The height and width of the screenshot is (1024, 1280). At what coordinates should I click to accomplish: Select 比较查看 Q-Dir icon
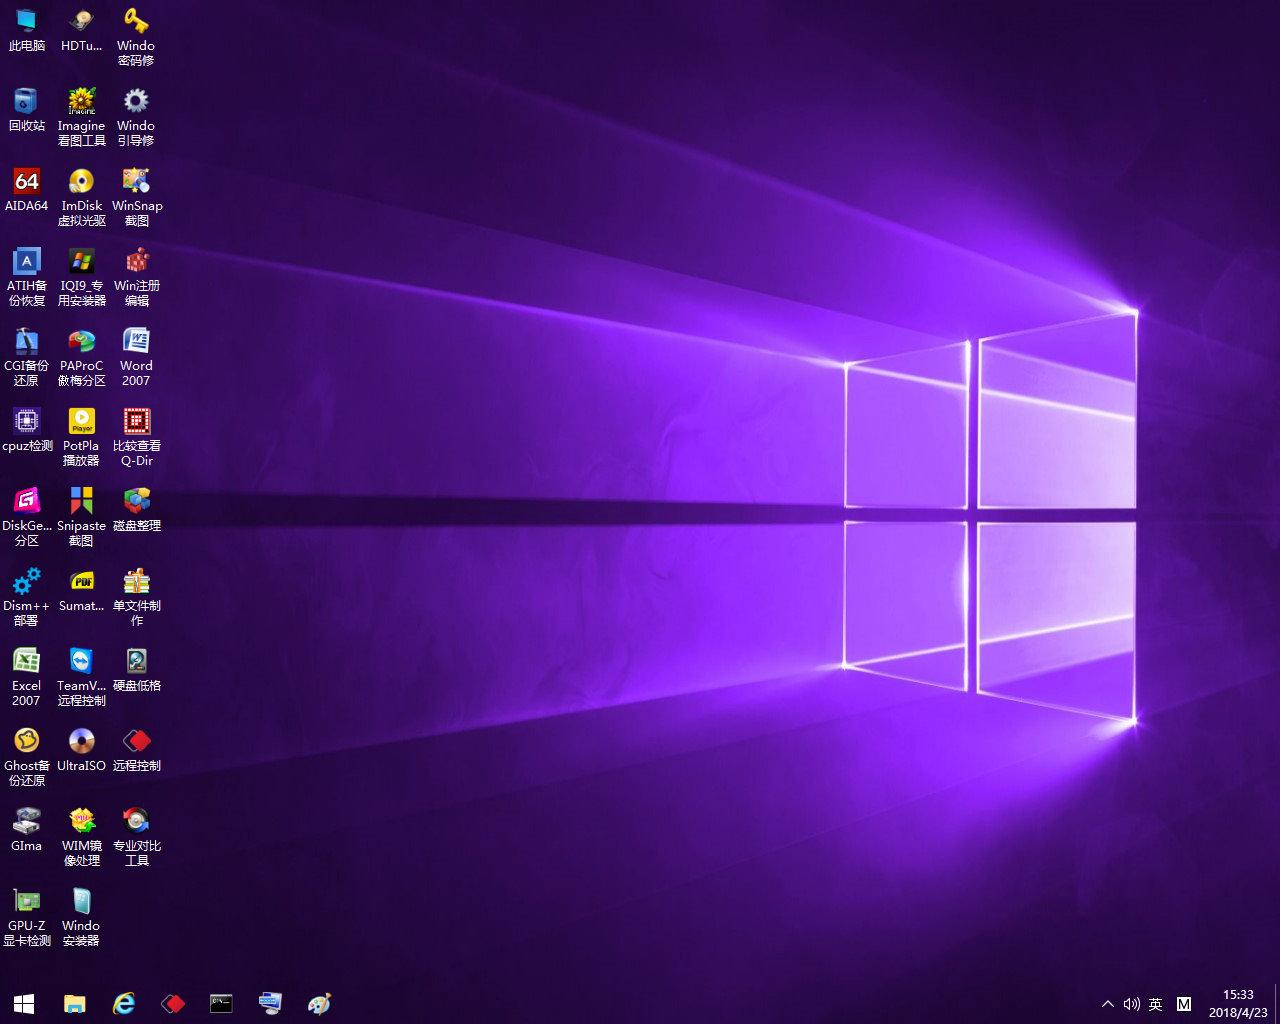(x=136, y=437)
